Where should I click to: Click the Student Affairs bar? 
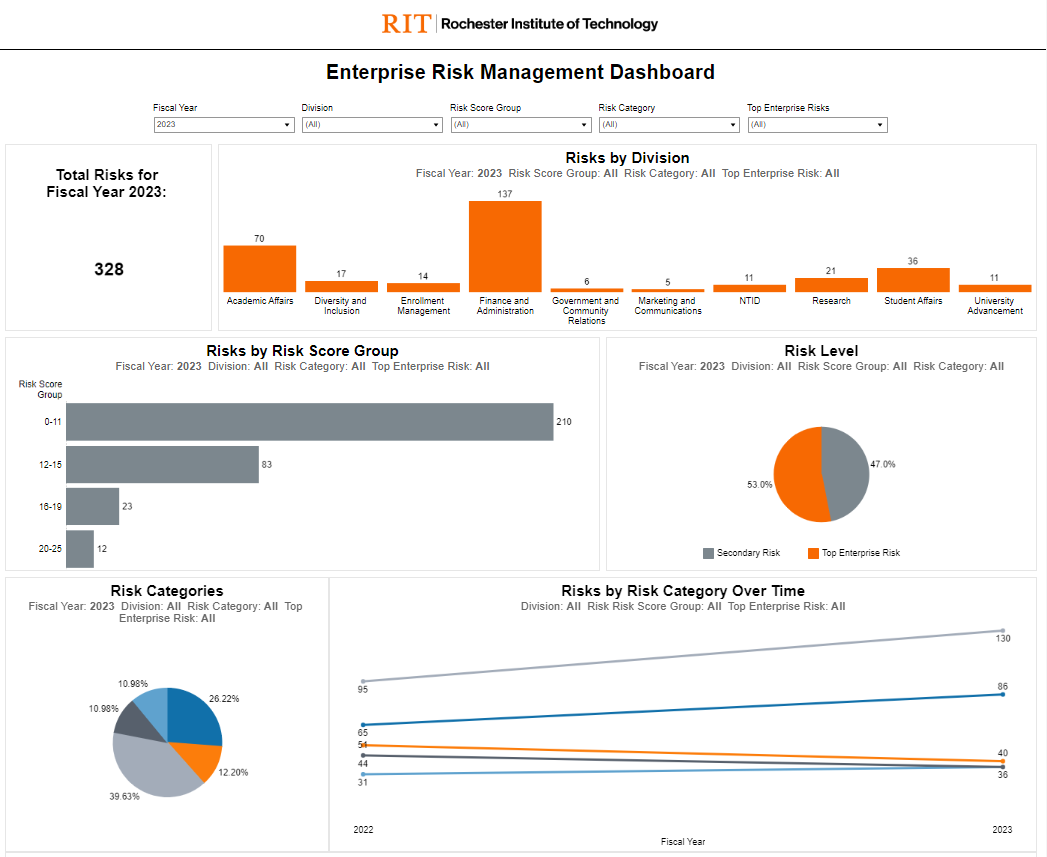(x=912, y=280)
